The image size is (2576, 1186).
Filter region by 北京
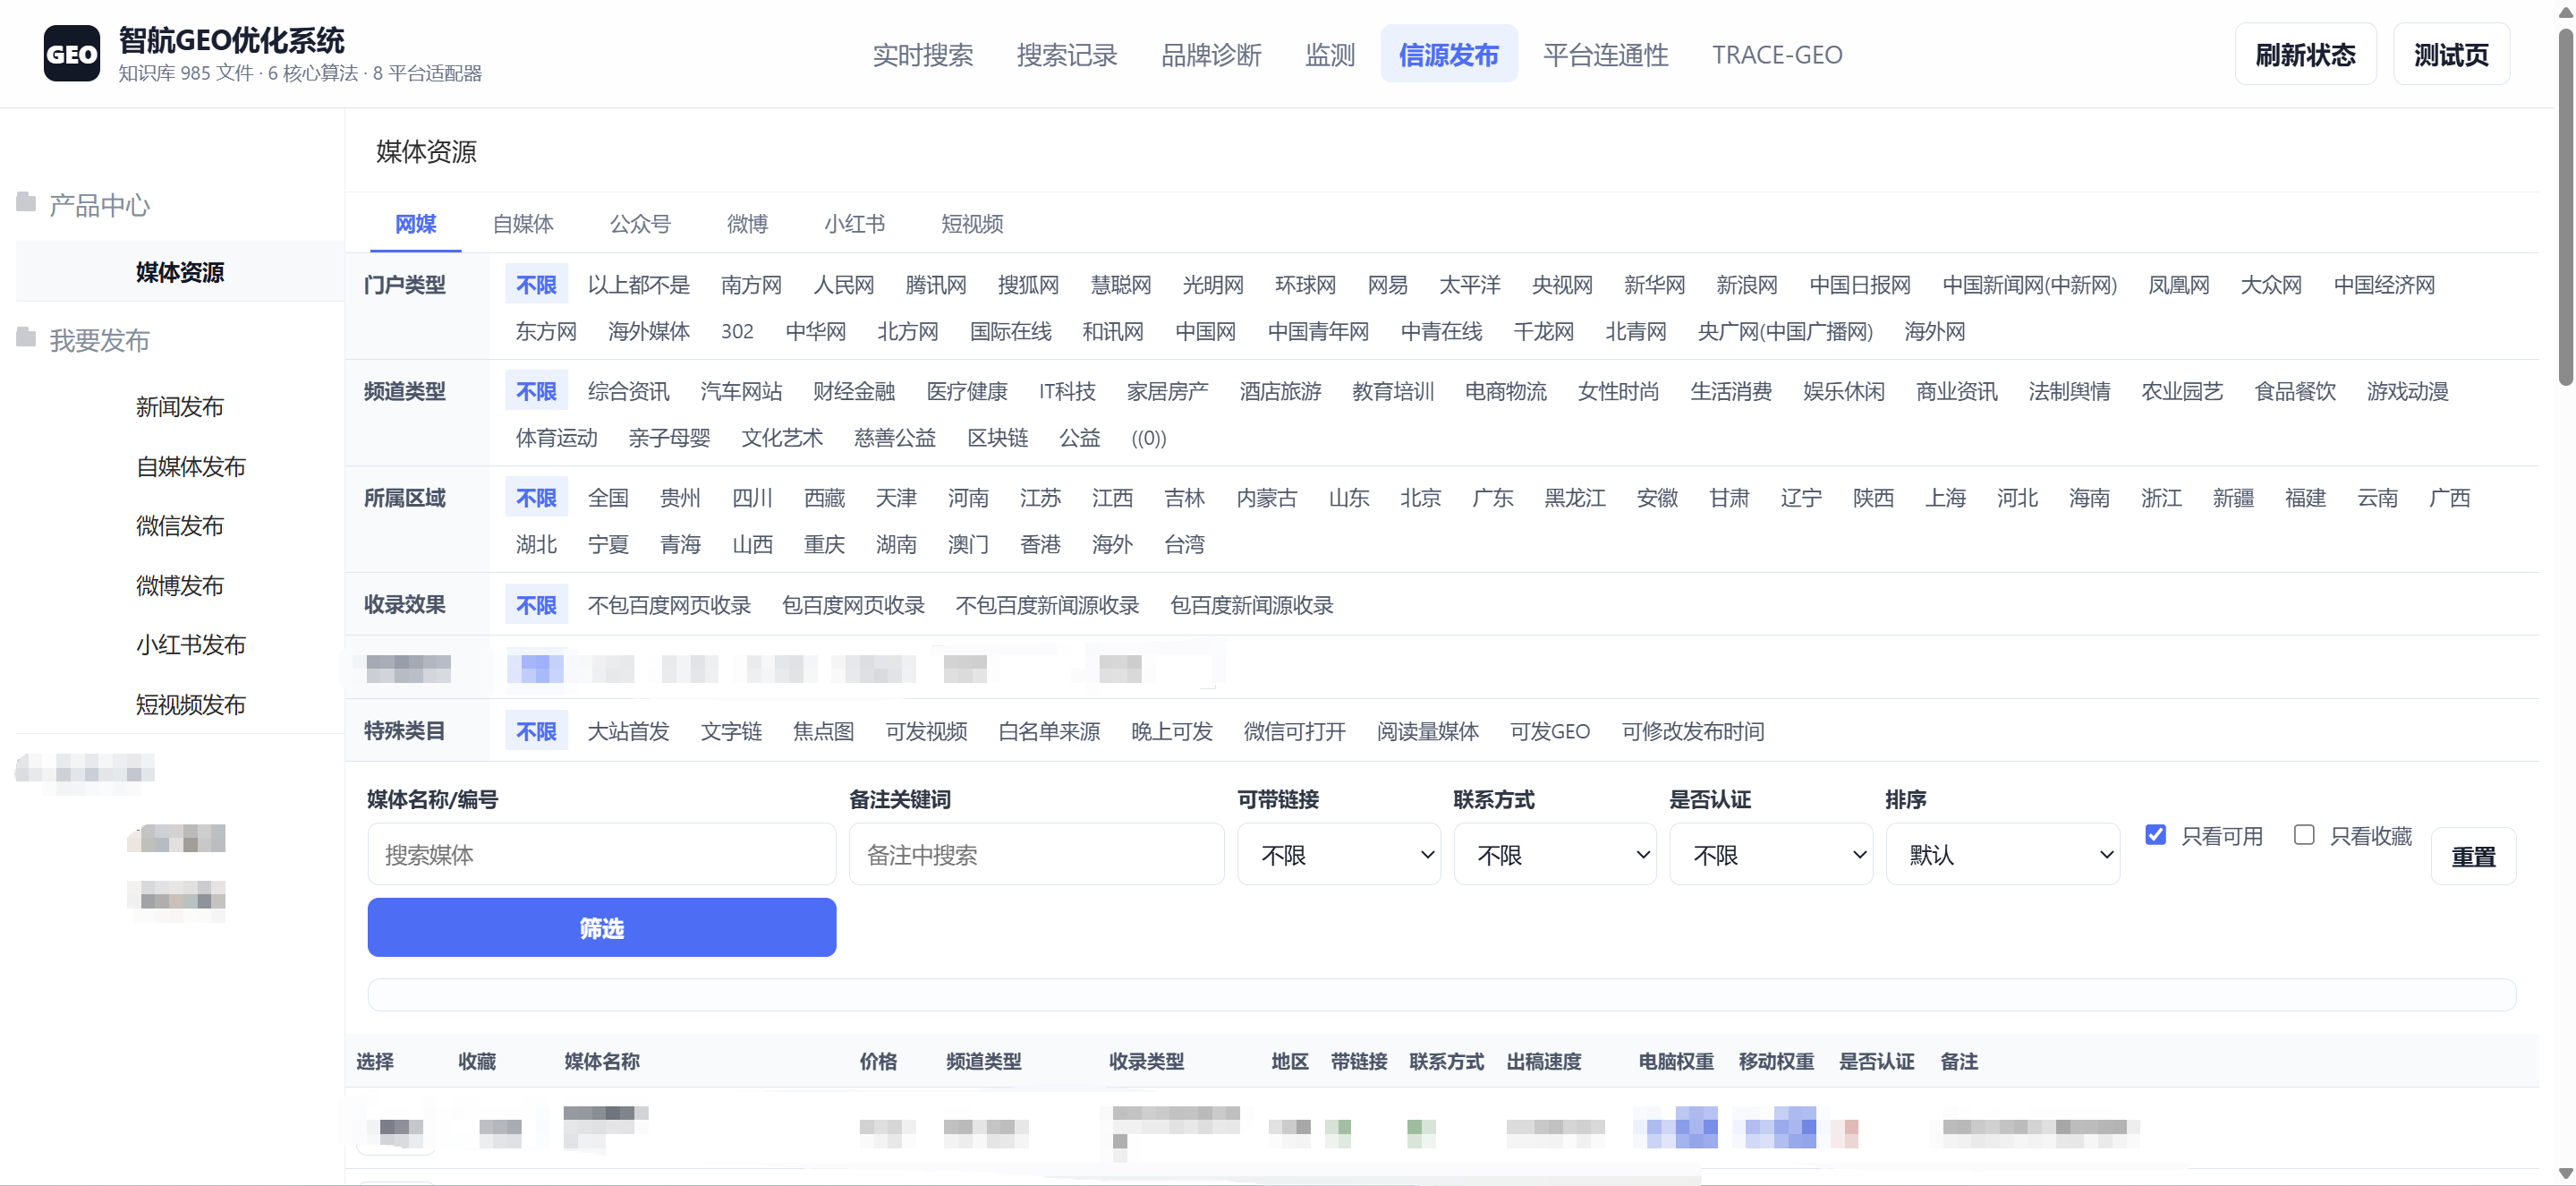[x=1420, y=497]
